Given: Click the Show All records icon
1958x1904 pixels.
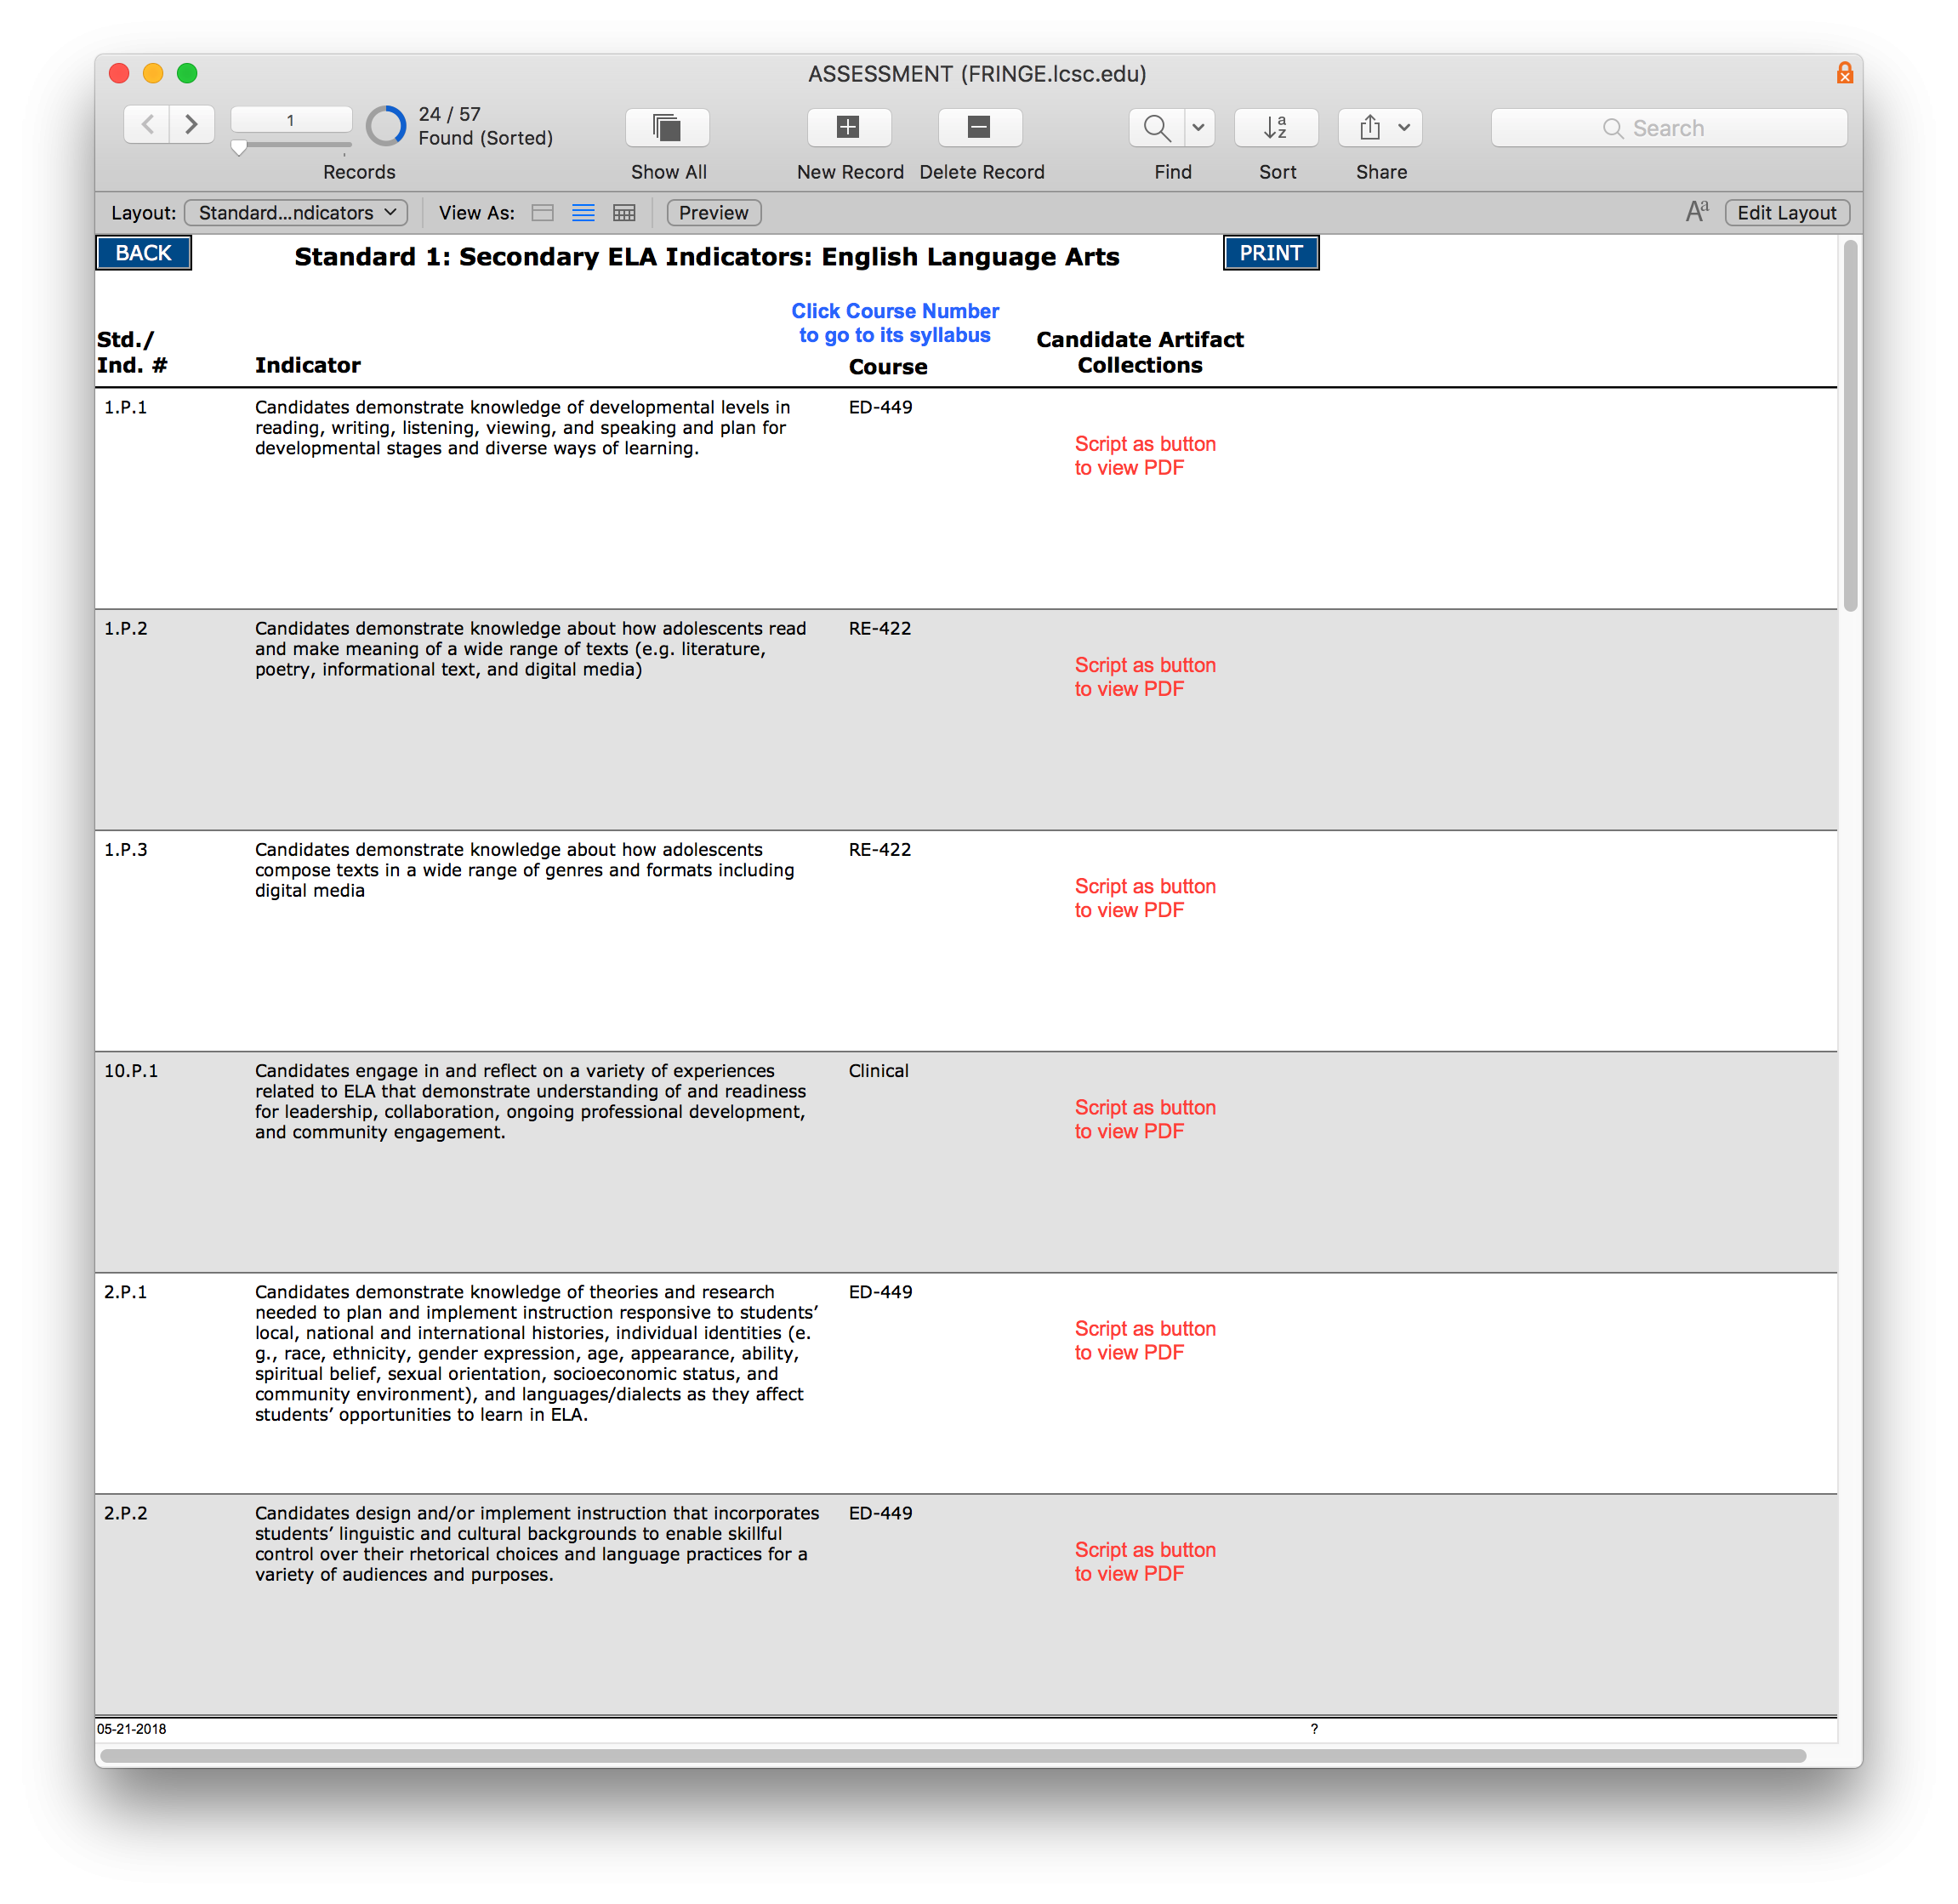Looking at the screenshot, I should [x=667, y=127].
